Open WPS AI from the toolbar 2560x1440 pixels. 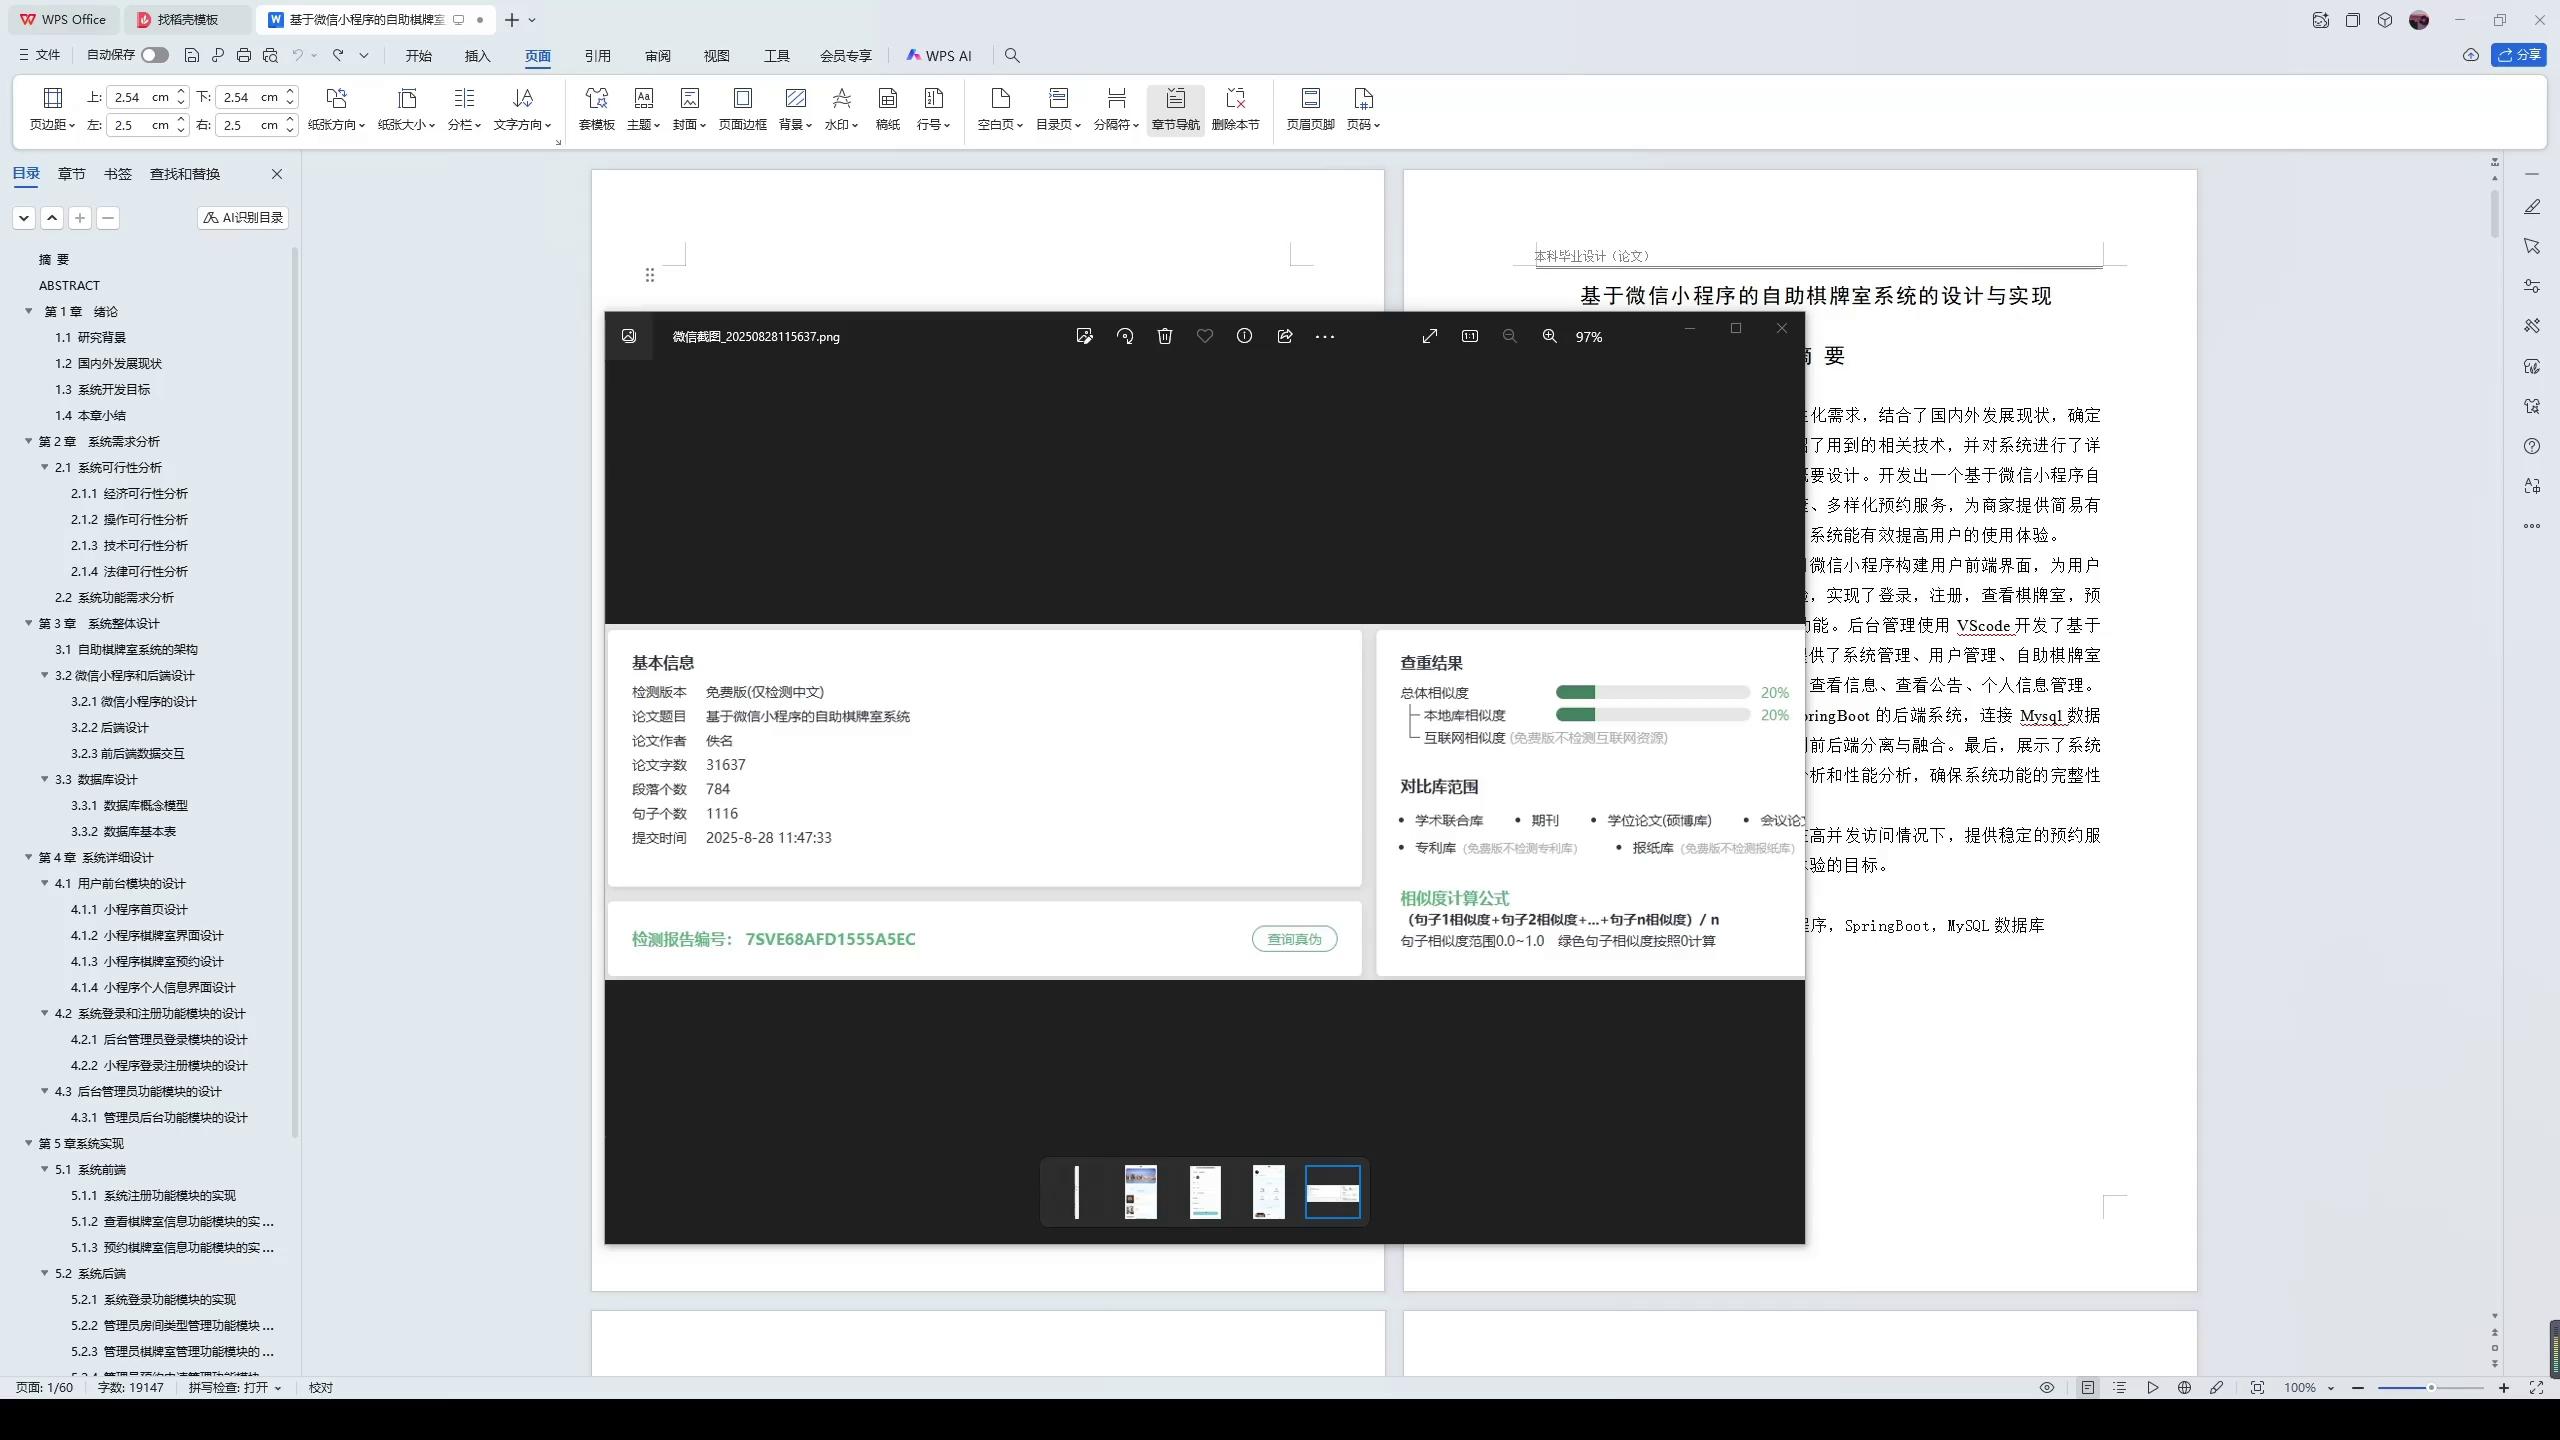pyautogui.click(x=938, y=55)
